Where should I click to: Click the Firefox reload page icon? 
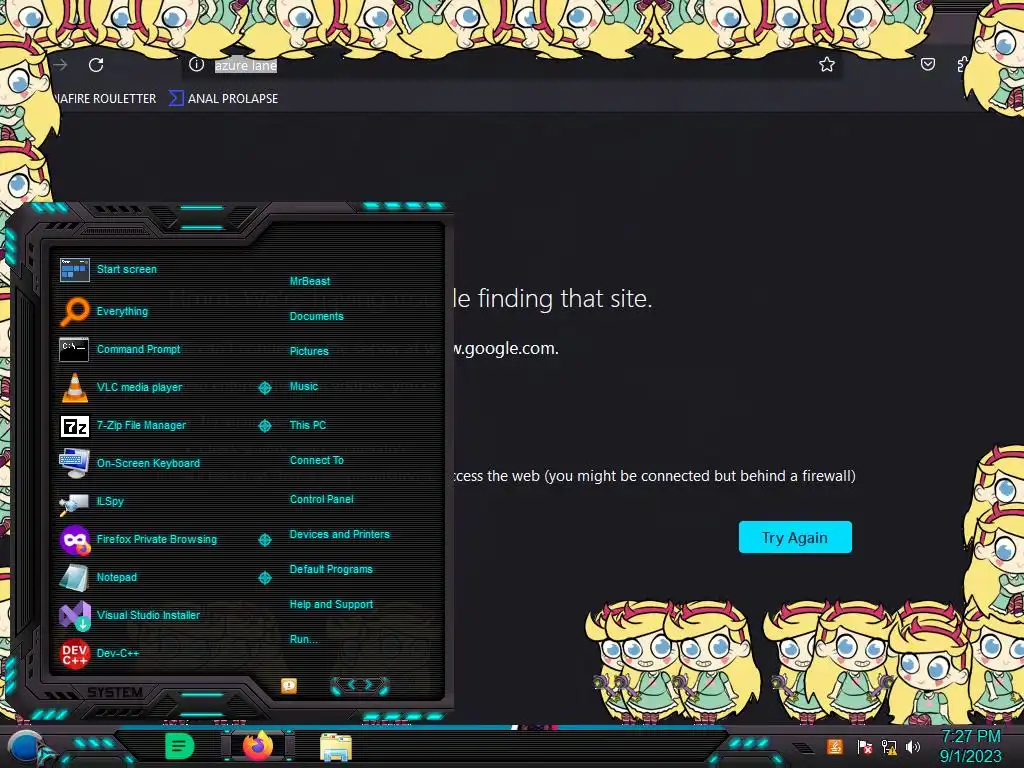tap(96, 65)
